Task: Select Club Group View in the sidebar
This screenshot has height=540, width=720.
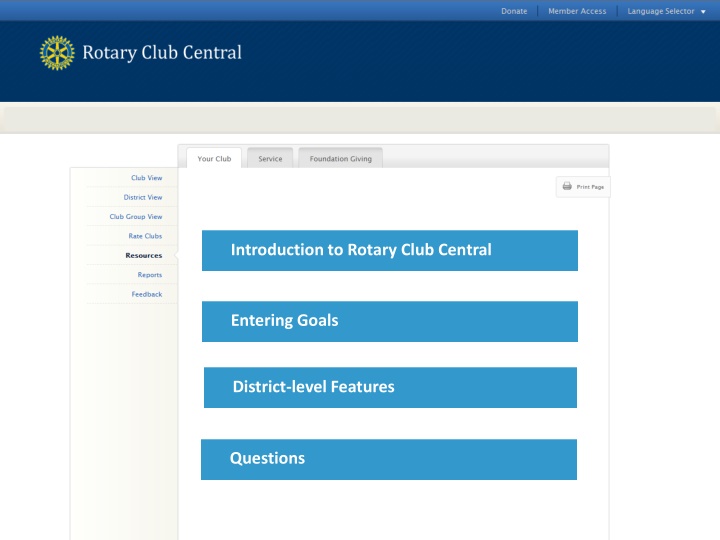Action: click(x=136, y=217)
